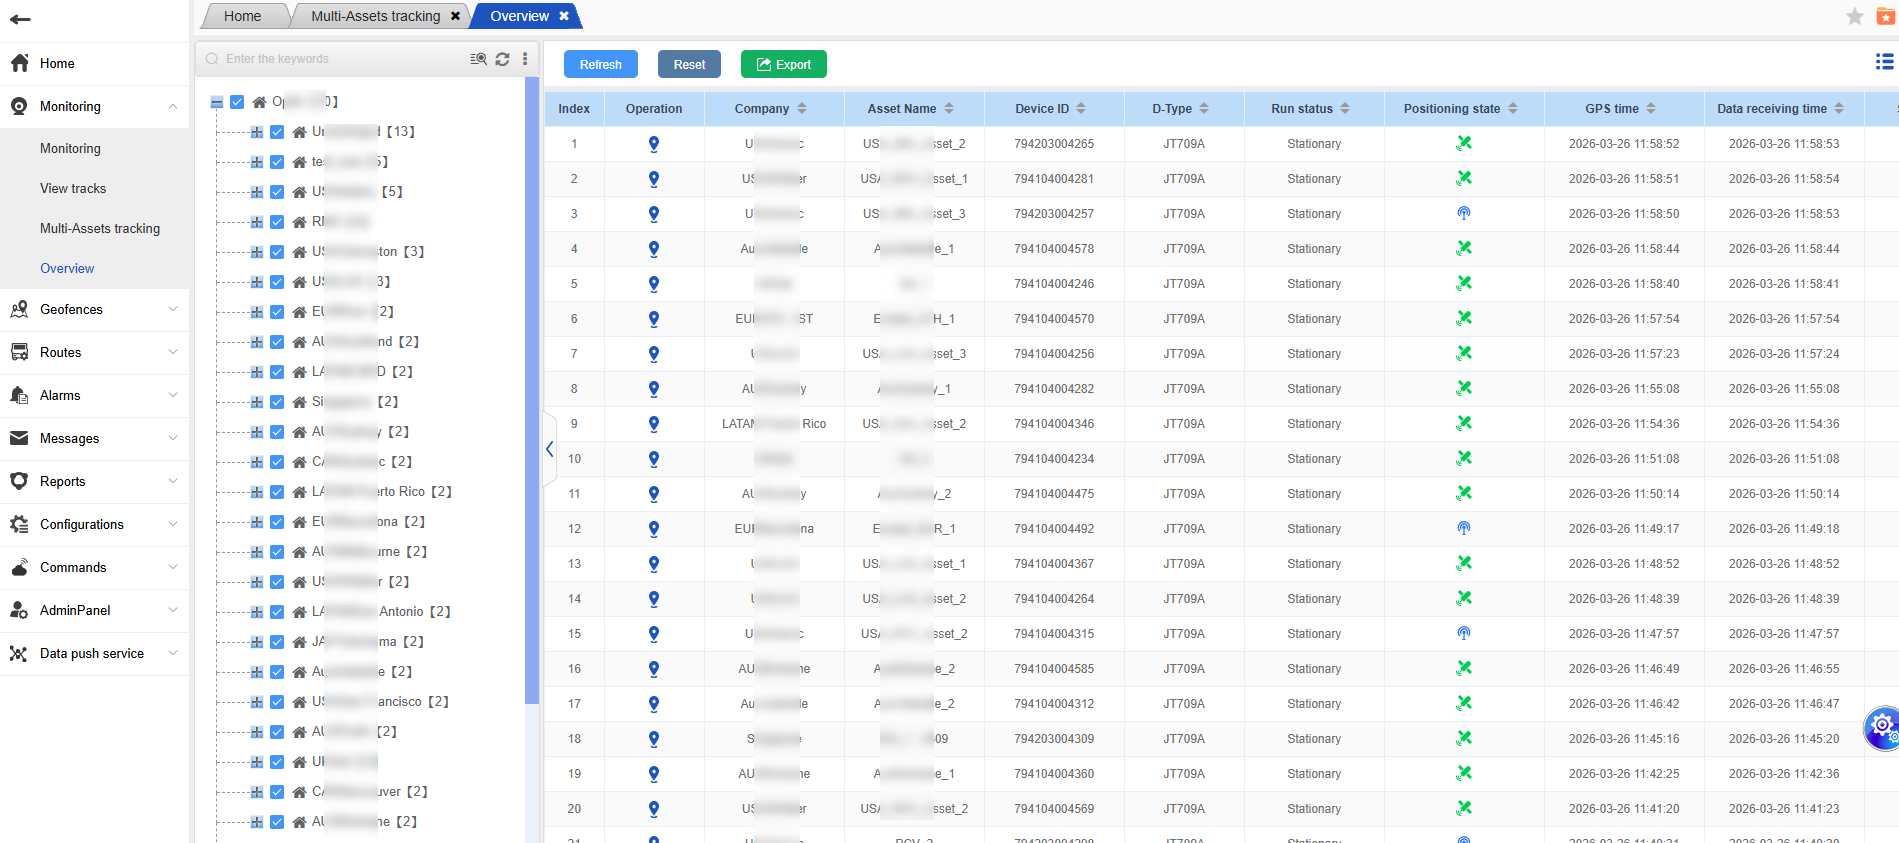1899x843 pixels.
Task: Open the column list icon at the table's right
Action: coord(1884,62)
